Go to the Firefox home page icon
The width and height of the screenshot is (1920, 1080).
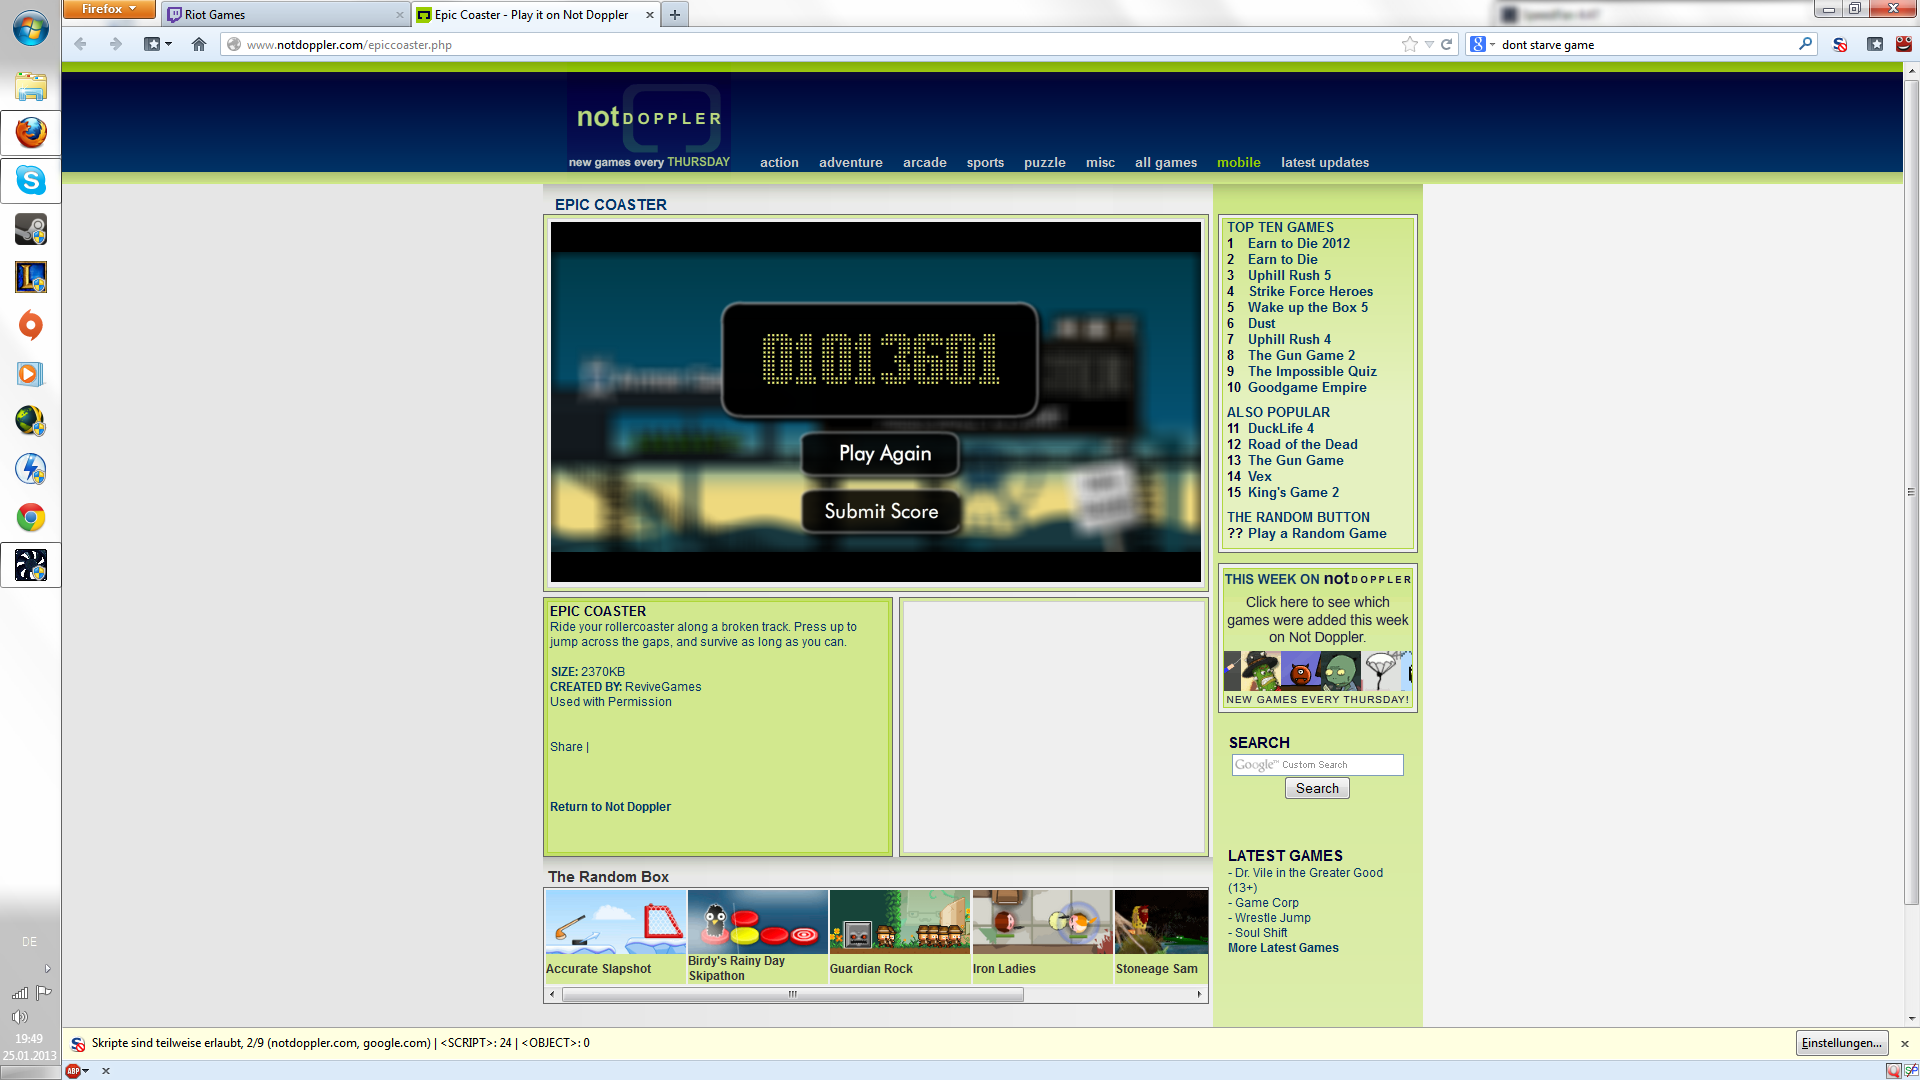coord(199,44)
